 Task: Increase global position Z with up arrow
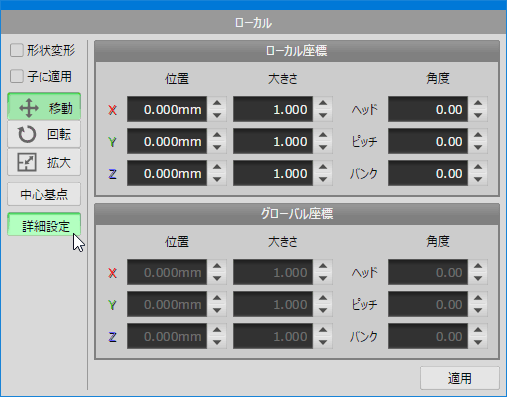click(217, 330)
